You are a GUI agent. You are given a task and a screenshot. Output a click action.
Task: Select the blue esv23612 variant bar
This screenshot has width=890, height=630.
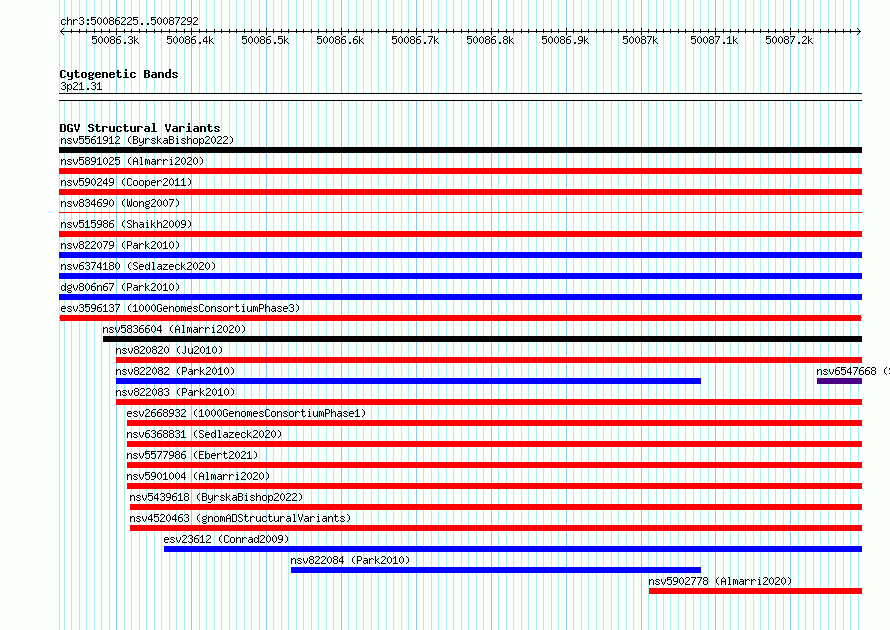513,549
